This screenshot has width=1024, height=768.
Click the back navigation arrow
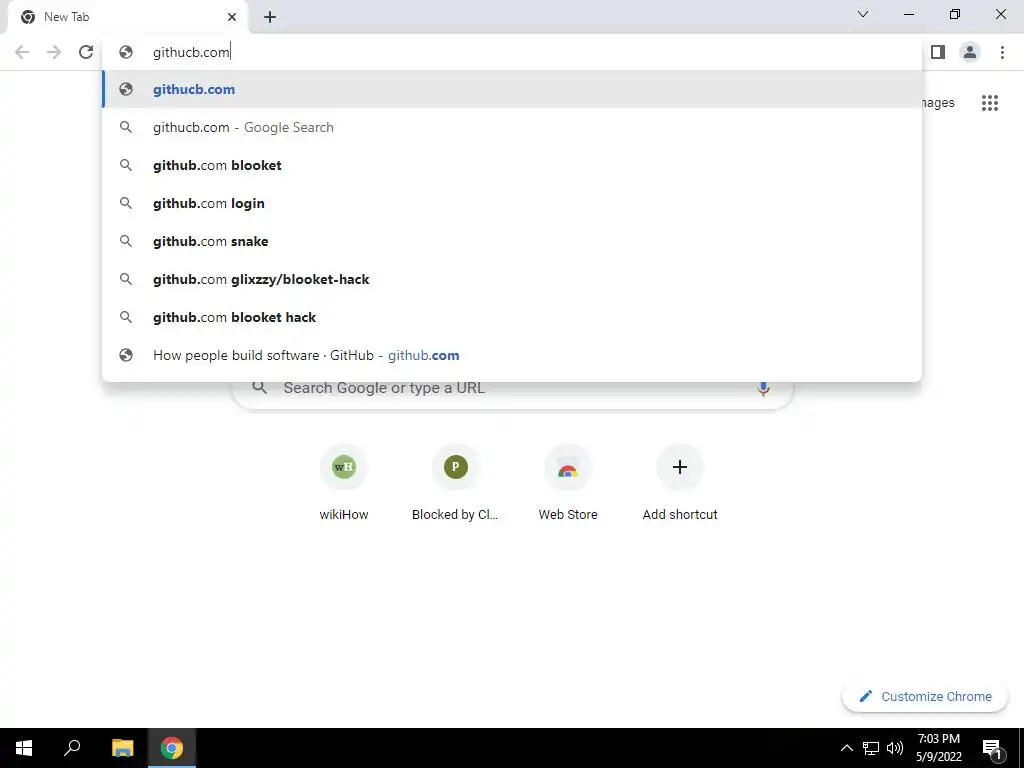click(x=22, y=52)
